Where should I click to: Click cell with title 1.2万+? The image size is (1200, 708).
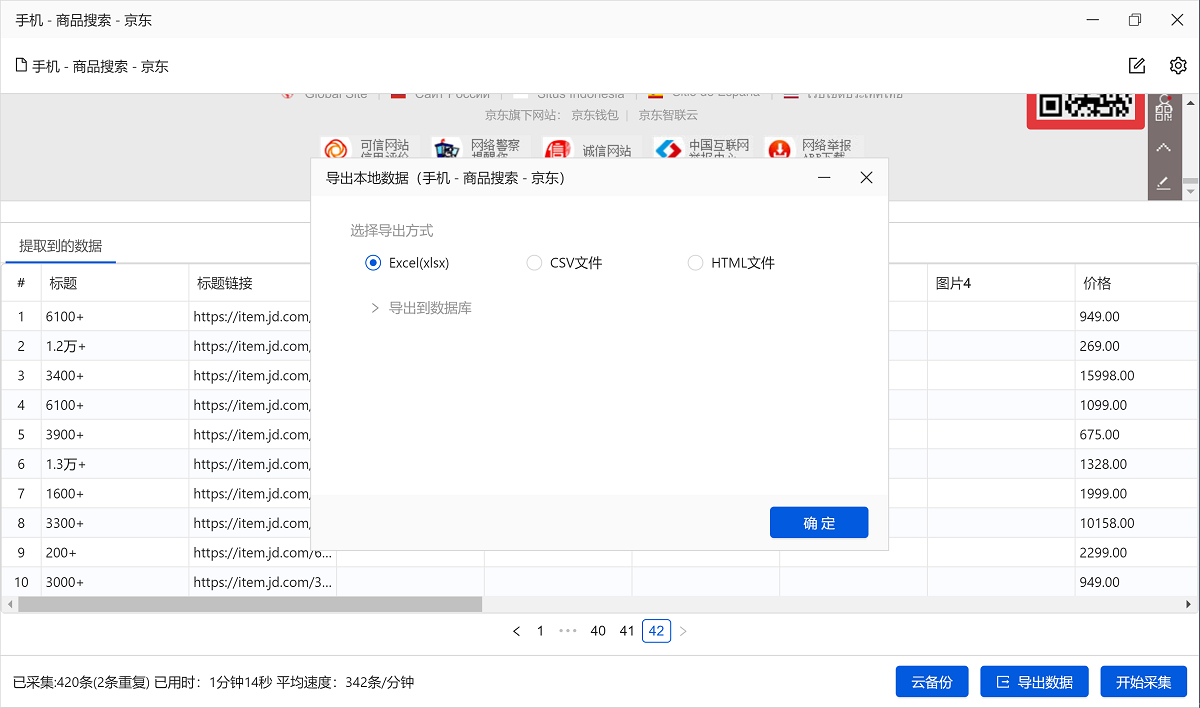[x=115, y=346]
